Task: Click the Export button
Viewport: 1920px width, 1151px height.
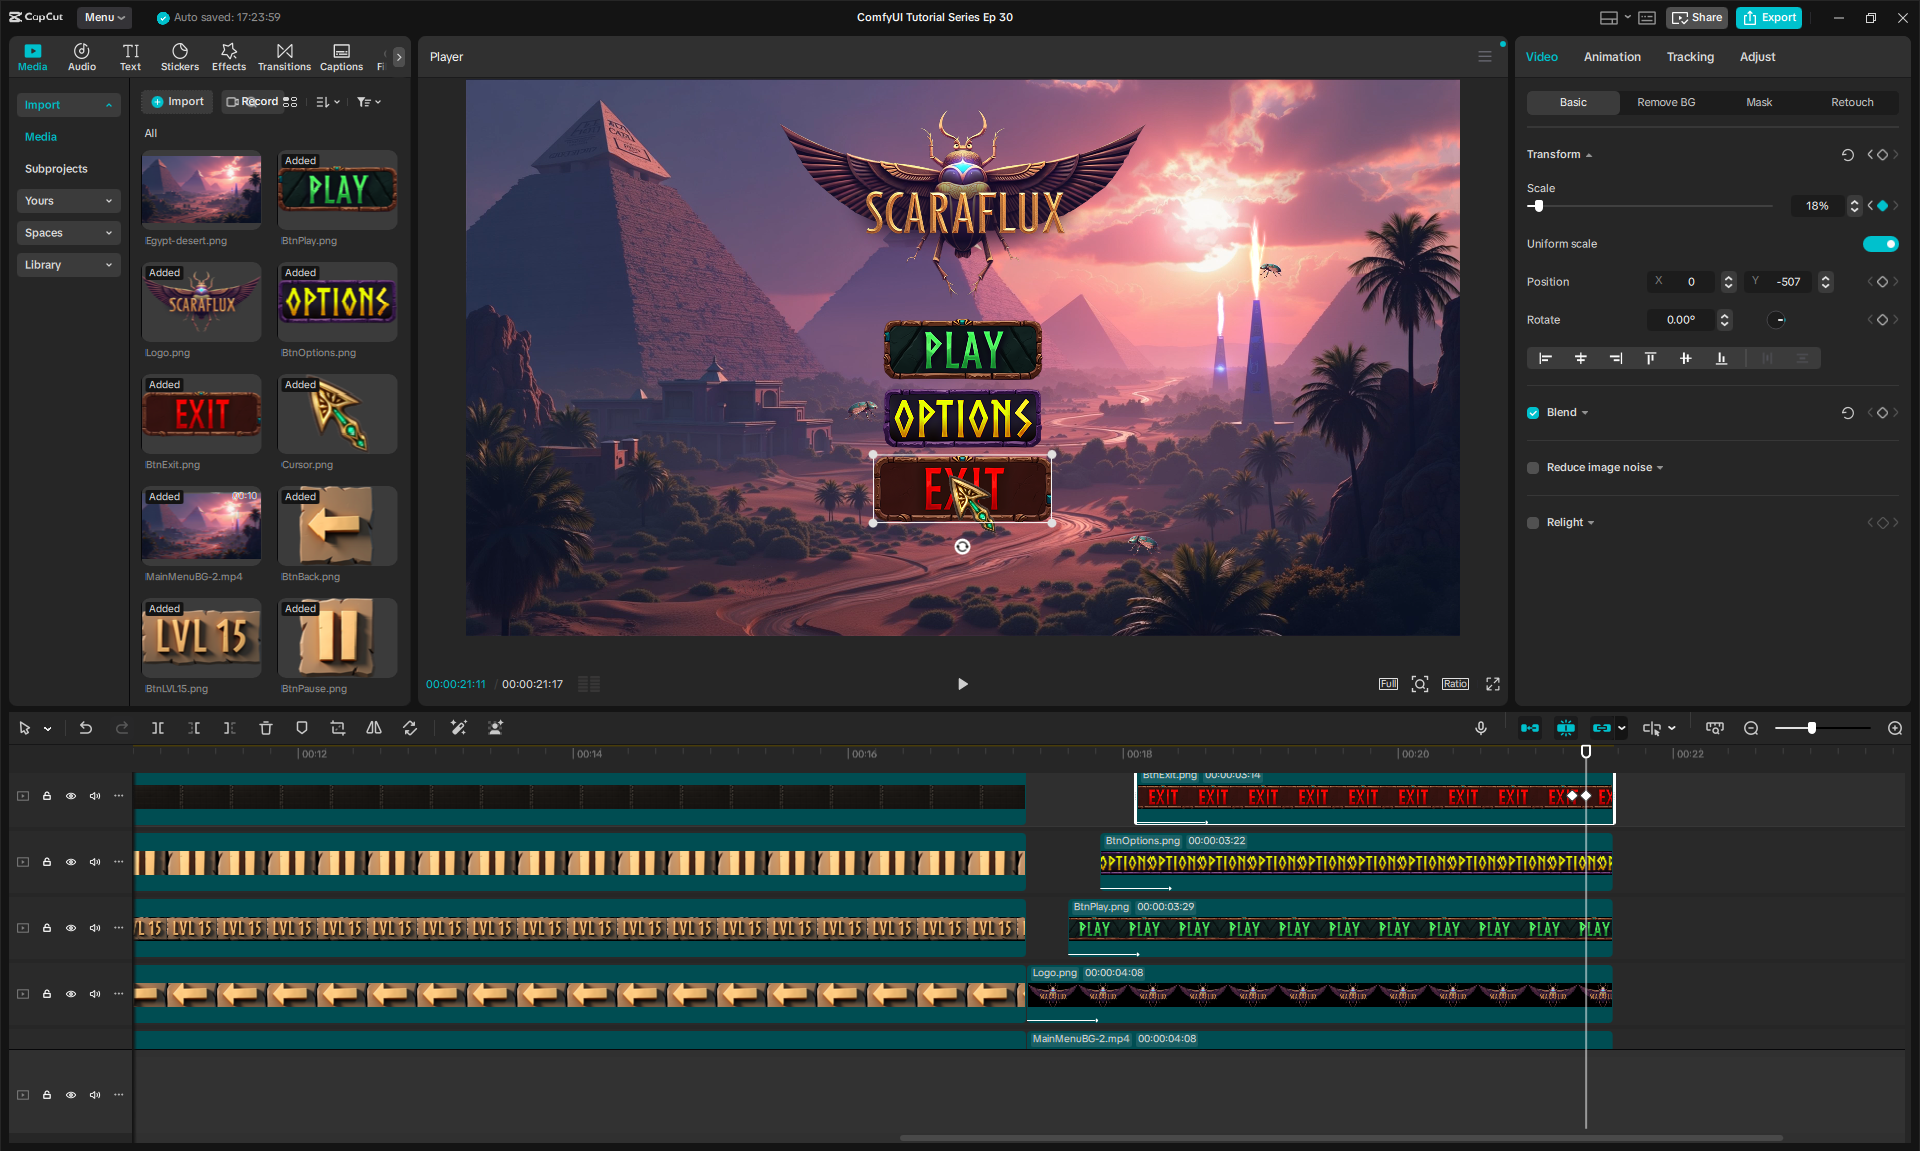Action: click(x=1769, y=17)
